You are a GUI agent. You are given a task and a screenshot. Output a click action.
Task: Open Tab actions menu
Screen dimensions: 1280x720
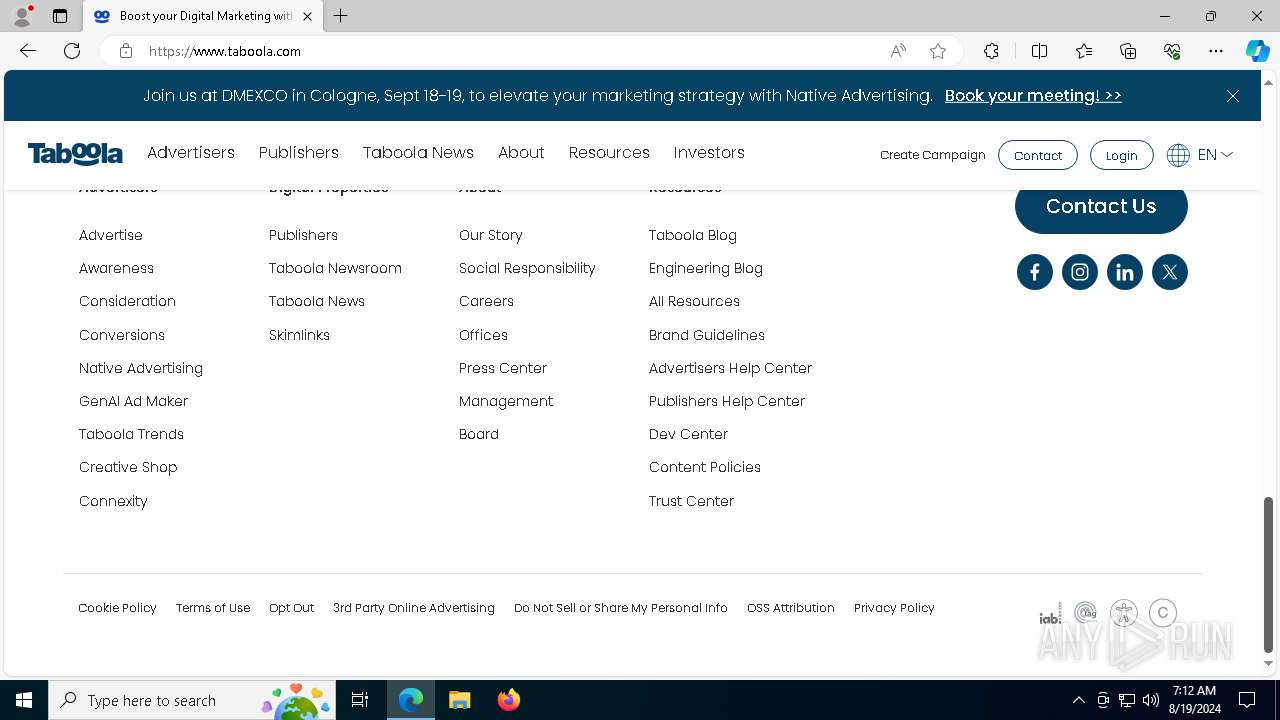pyautogui.click(x=60, y=16)
